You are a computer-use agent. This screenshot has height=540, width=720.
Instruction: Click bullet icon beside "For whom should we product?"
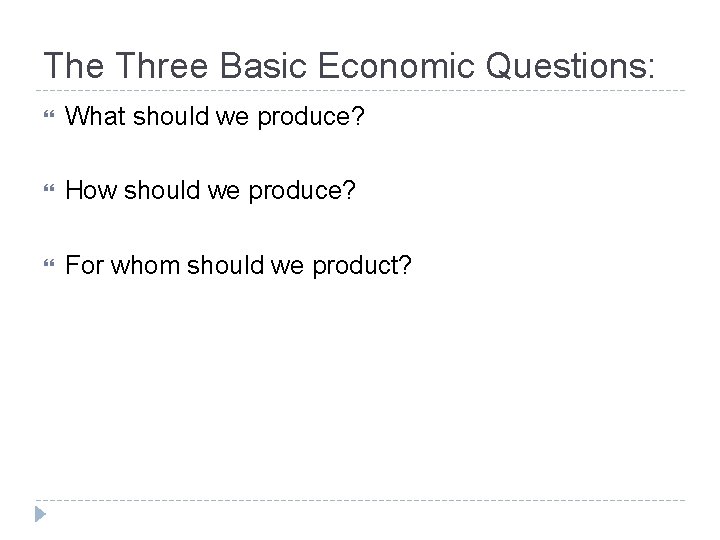tap(43, 265)
